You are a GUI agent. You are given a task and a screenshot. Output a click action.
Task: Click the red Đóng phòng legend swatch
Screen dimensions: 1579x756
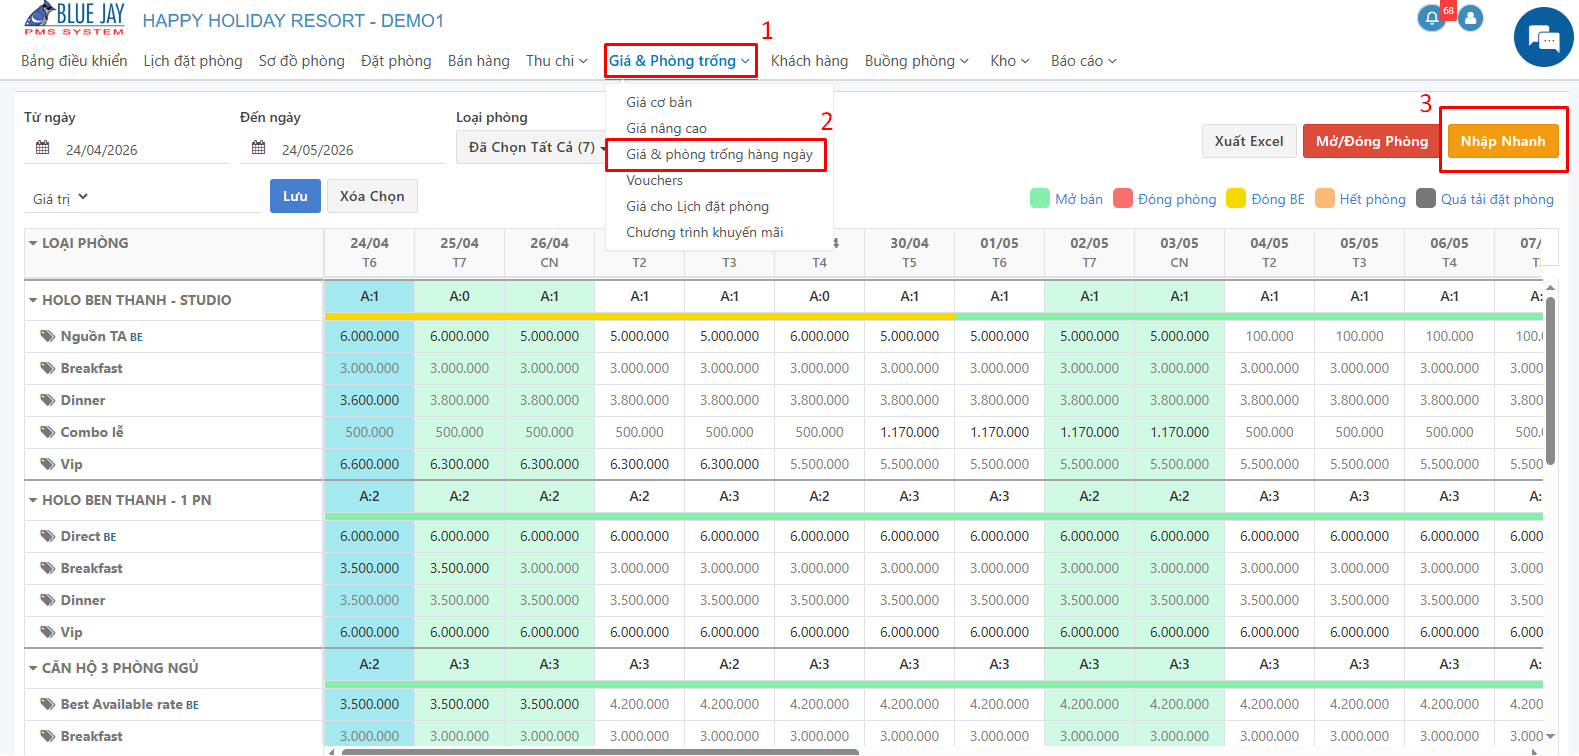coord(1123,198)
